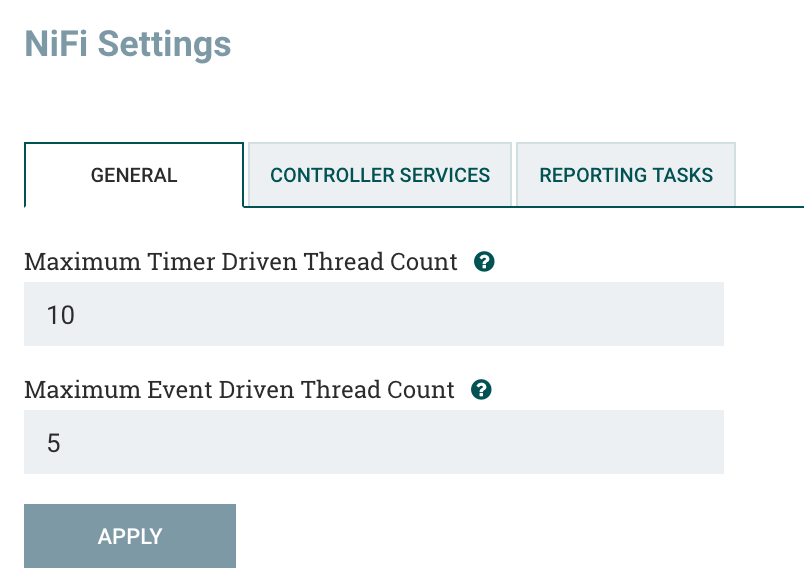Click the Maximum Event Driven Thread Count label
This screenshot has width=804, height=574.
pyautogui.click(x=239, y=390)
